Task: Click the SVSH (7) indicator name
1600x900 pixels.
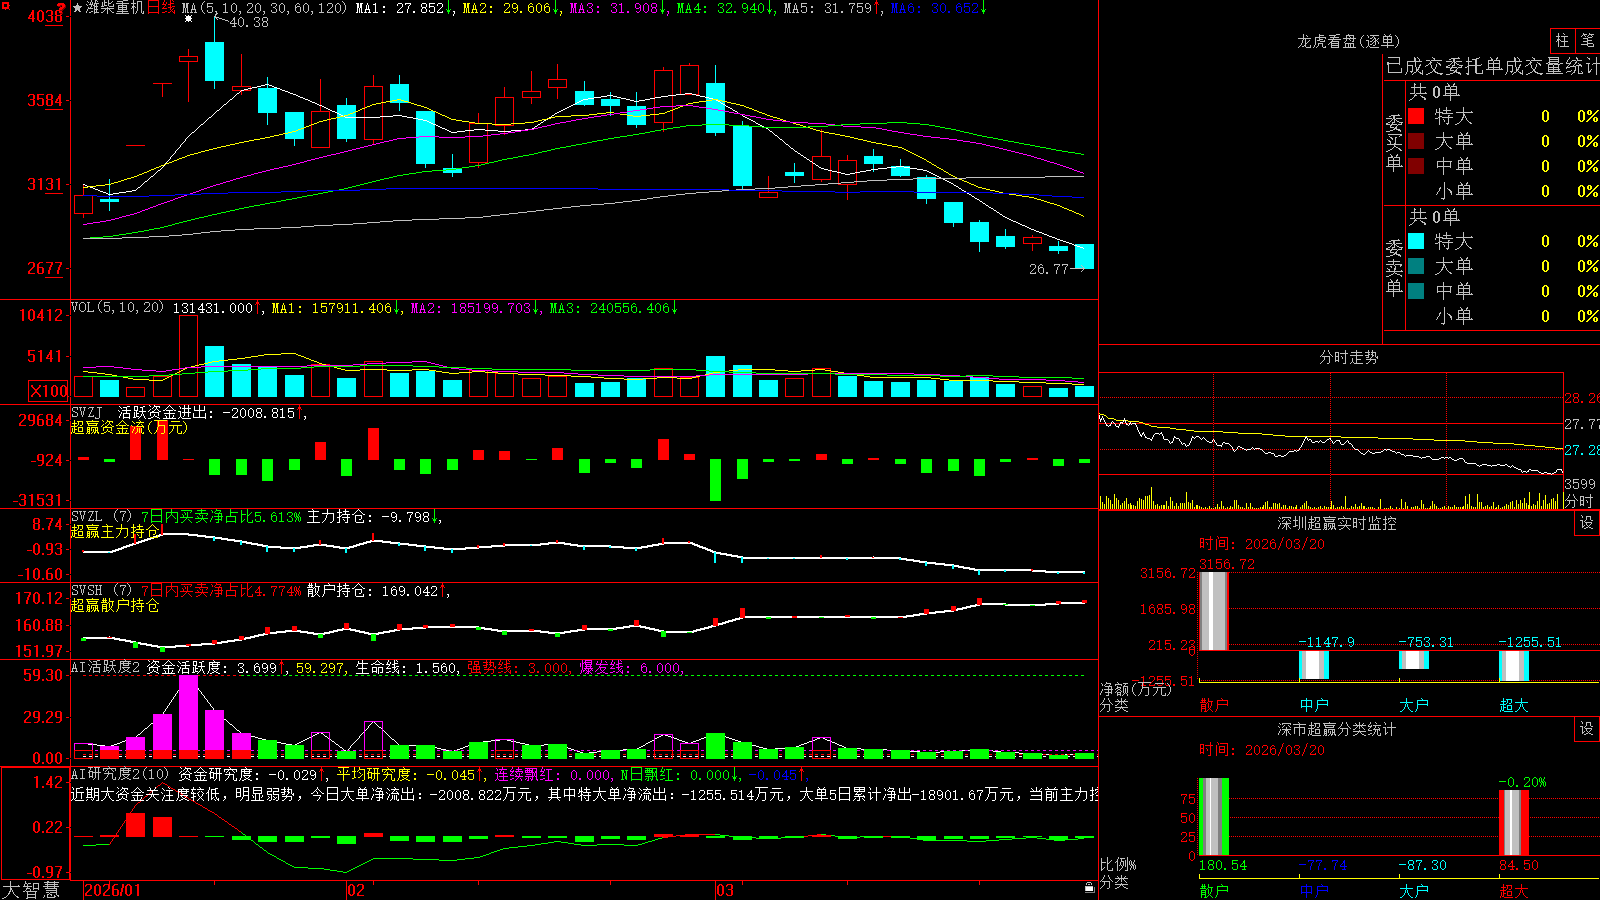Action: pyautogui.click(x=101, y=590)
